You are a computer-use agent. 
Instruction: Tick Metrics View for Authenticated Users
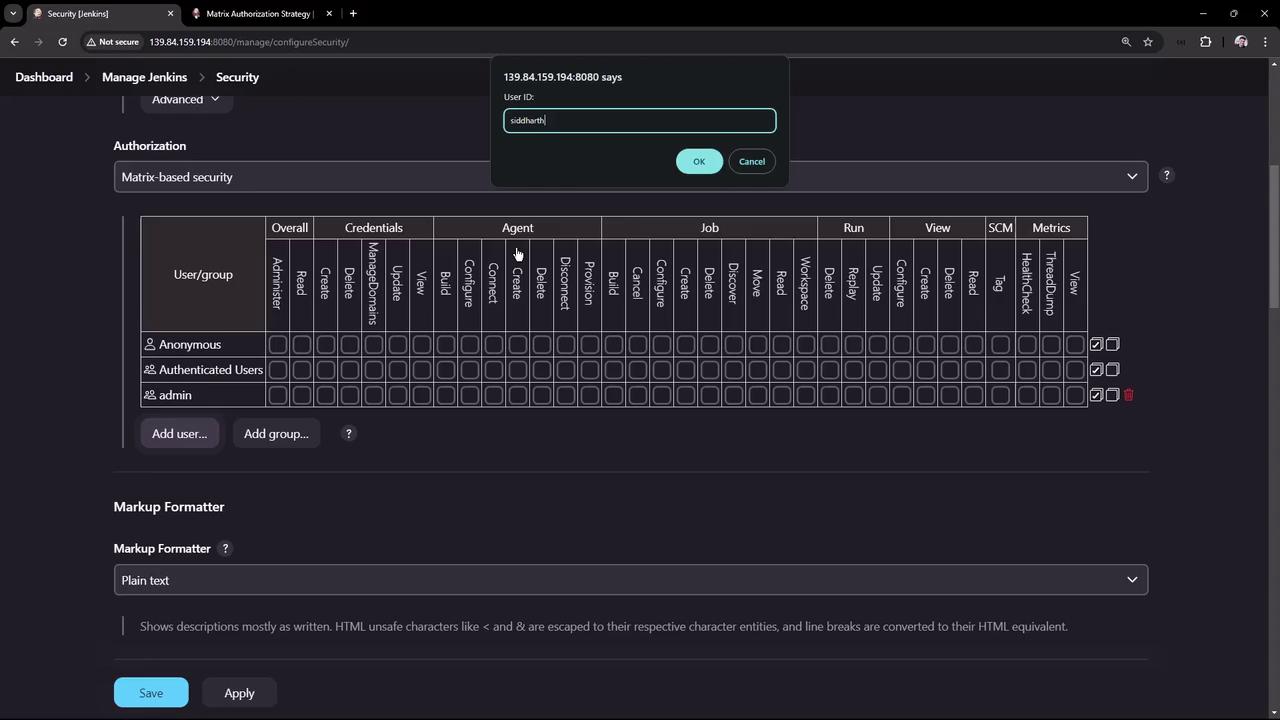click(x=1075, y=370)
